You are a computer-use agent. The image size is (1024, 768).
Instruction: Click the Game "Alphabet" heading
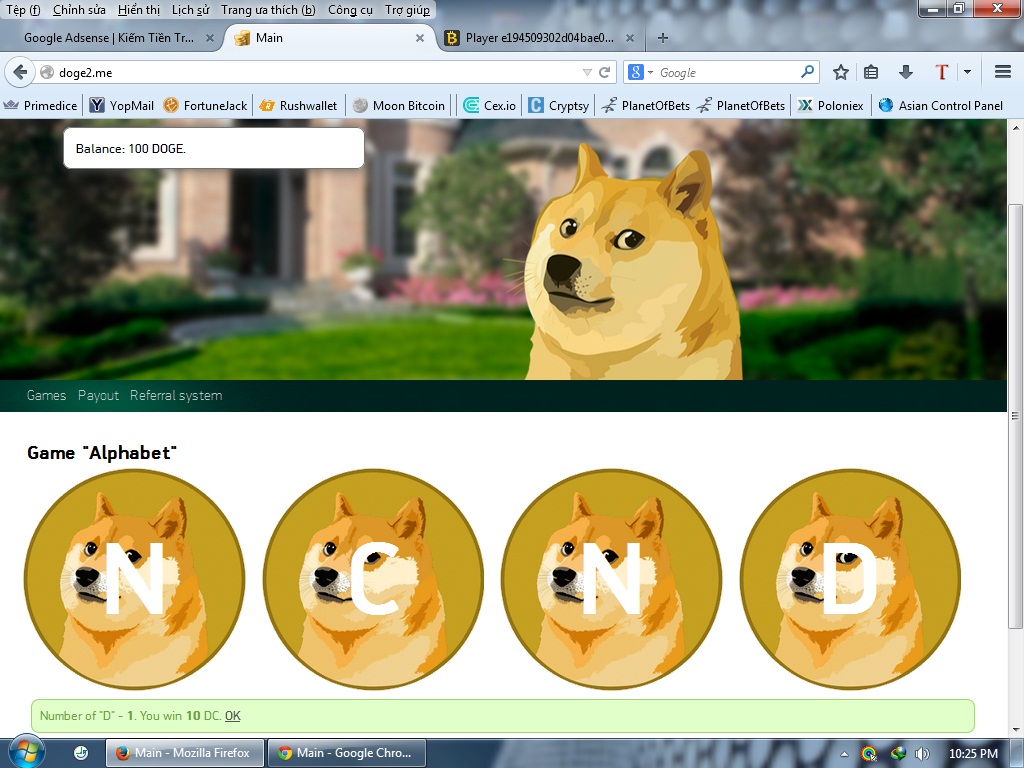click(x=102, y=453)
